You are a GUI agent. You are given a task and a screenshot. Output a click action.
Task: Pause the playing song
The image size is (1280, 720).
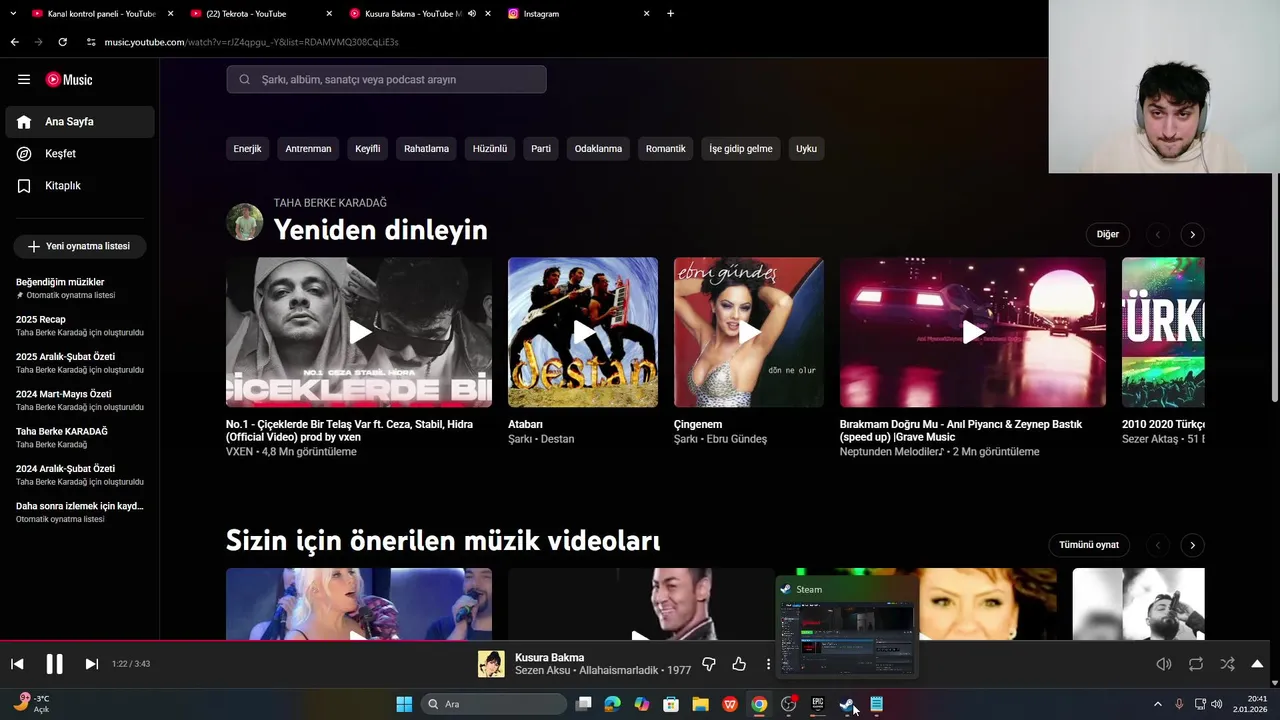54,664
